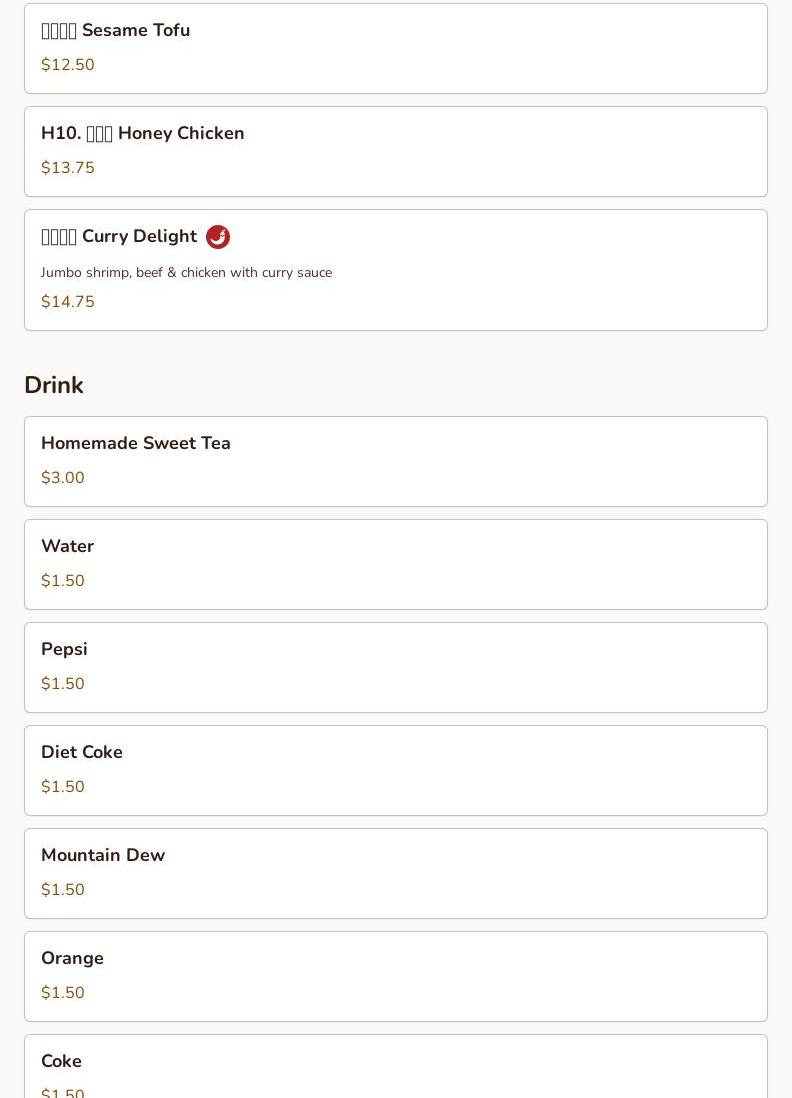Select the Coke drink card
792x1098 pixels.
pos(395,1070)
